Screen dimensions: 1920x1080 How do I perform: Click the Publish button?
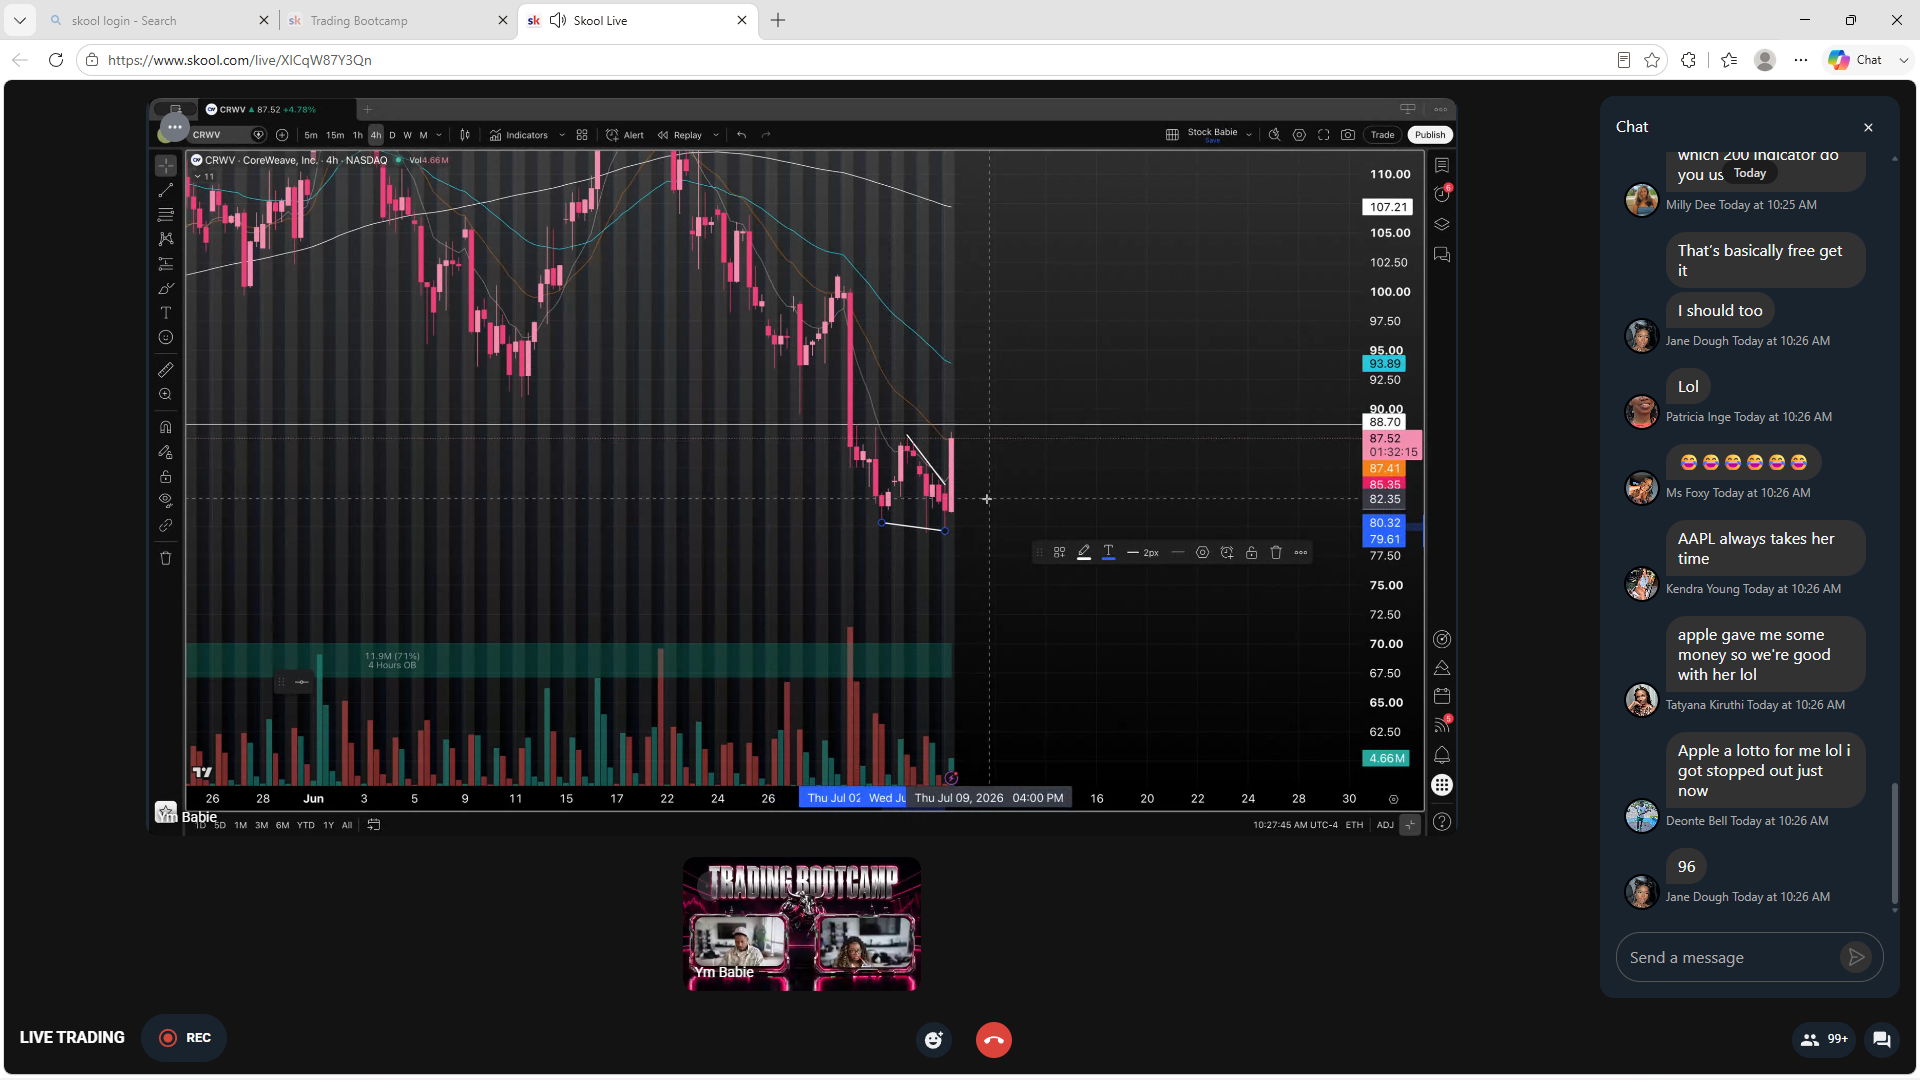(1430, 135)
